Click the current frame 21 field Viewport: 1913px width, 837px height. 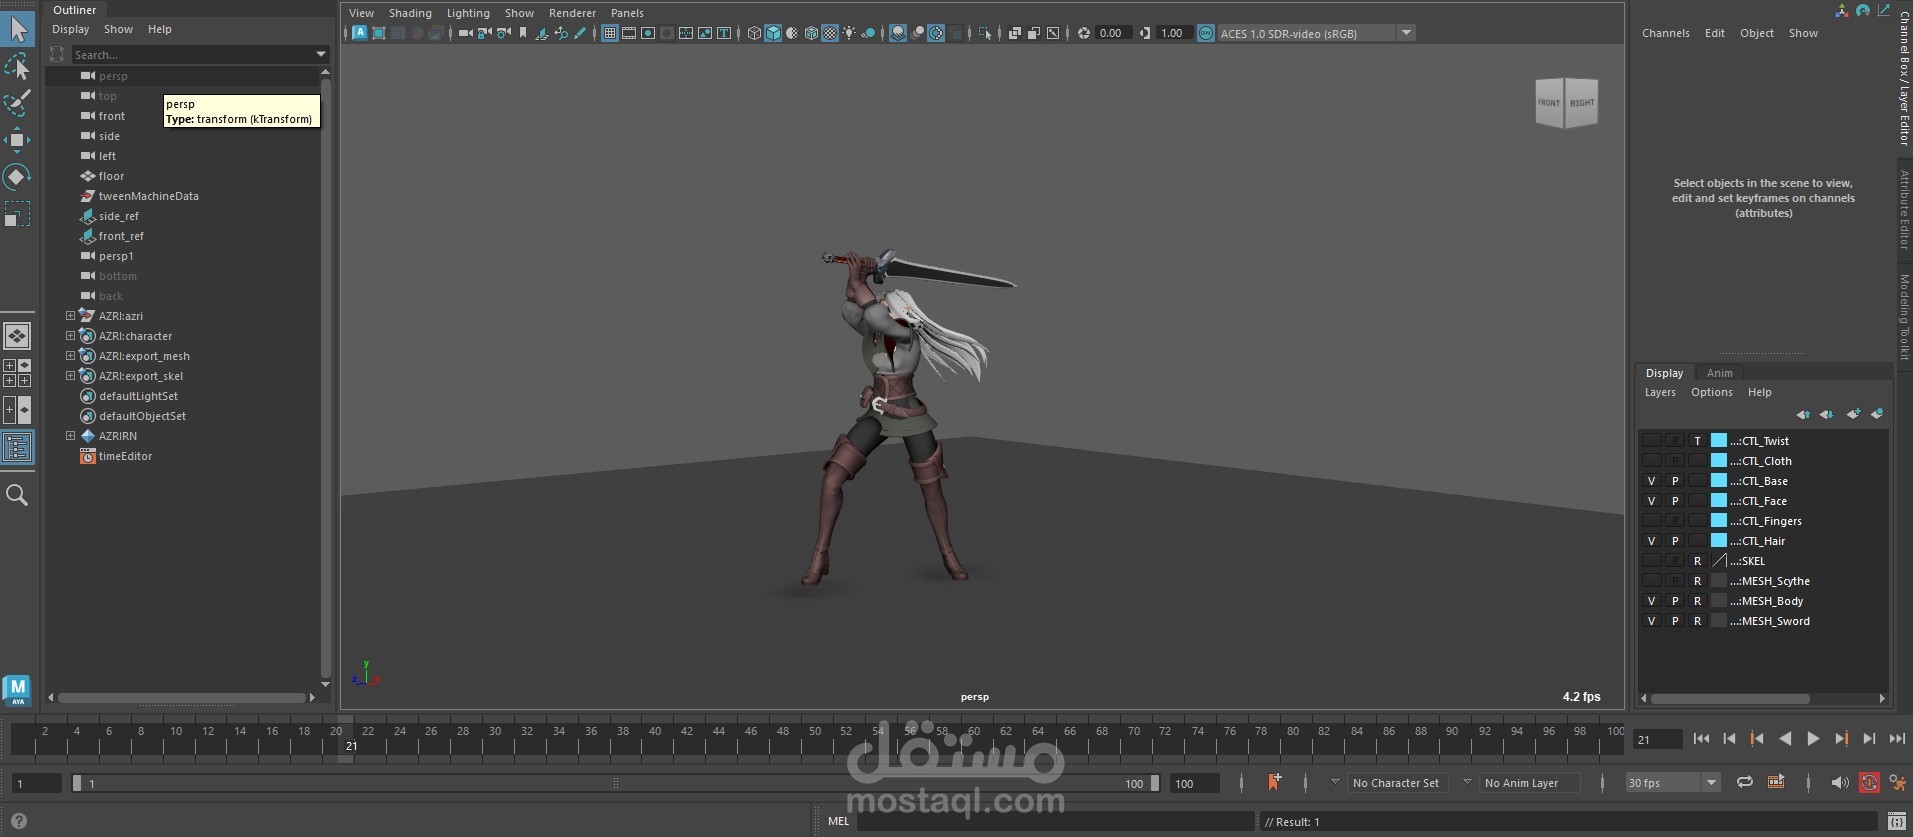pyautogui.click(x=1656, y=740)
